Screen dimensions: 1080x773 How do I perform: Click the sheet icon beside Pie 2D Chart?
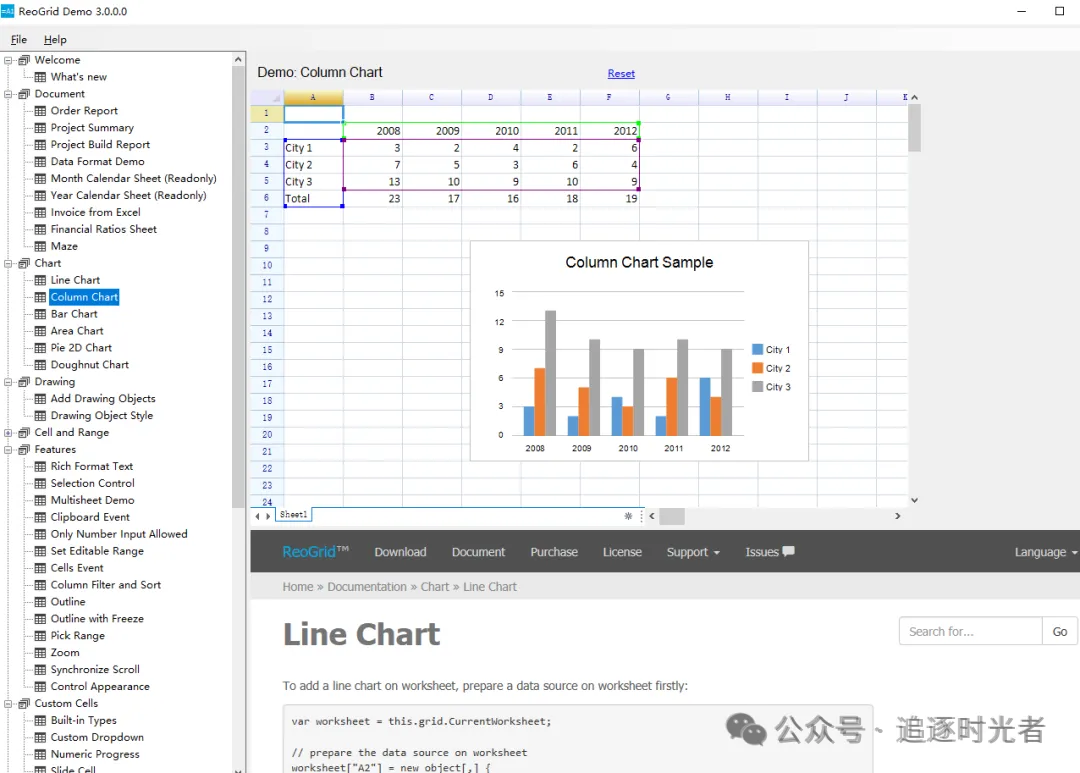[x=41, y=348]
